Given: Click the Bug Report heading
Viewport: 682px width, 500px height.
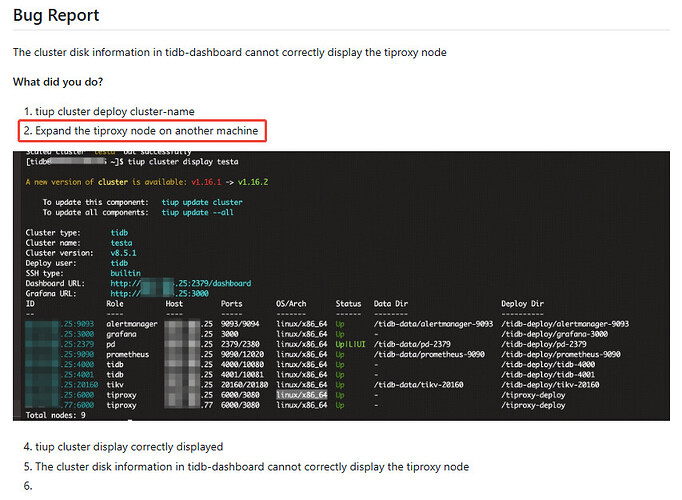Looking at the screenshot, I should point(55,15).
